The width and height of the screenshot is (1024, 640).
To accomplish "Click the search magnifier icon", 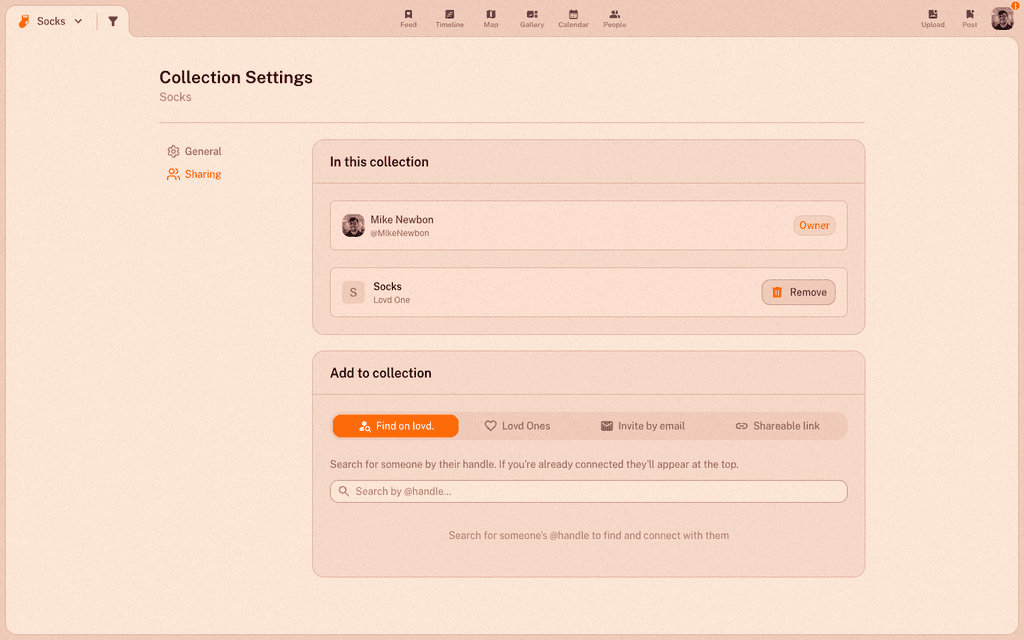I will (344, 491).
